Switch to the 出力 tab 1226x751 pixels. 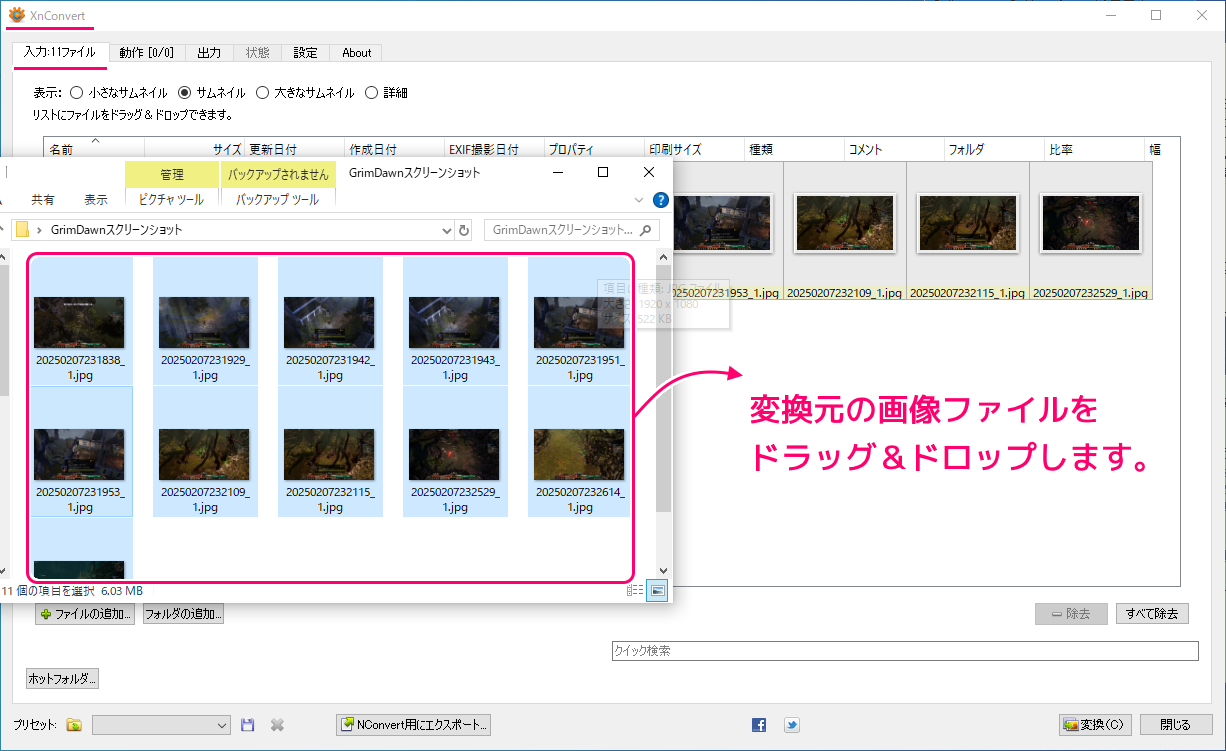(209, 53)
